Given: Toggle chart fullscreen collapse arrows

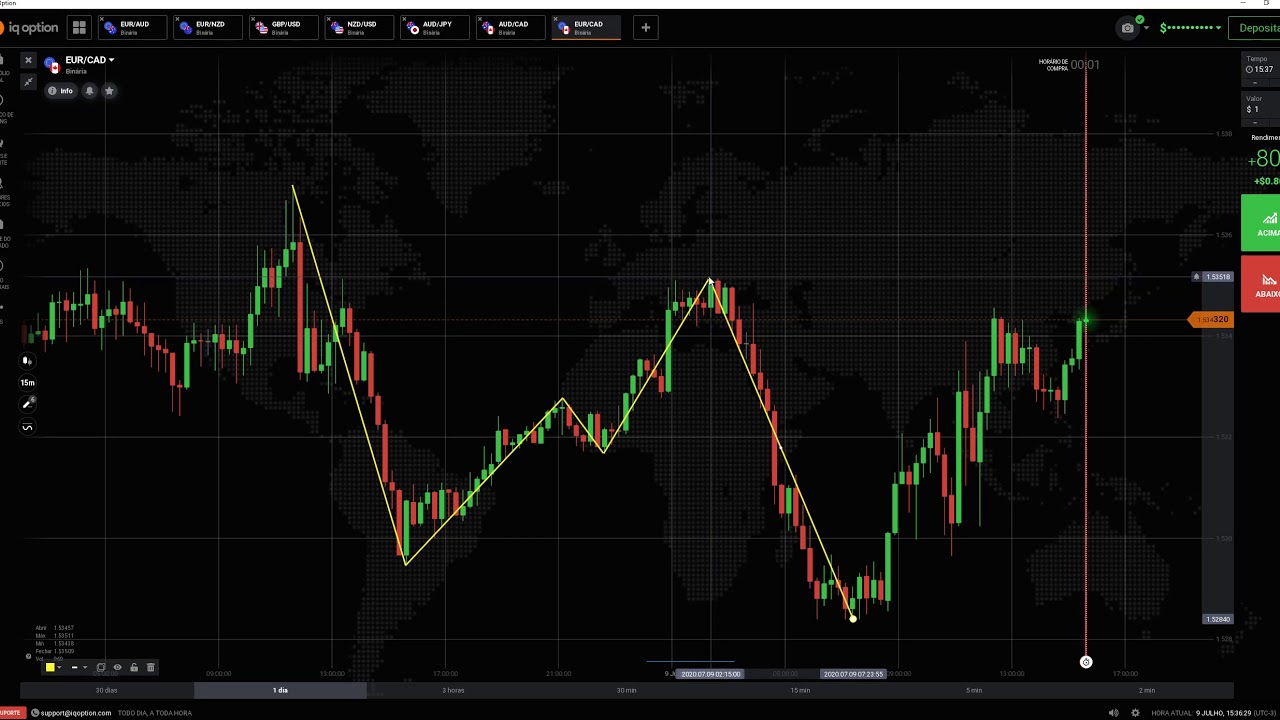Looking at the screenshot, I should coord(28,82).
